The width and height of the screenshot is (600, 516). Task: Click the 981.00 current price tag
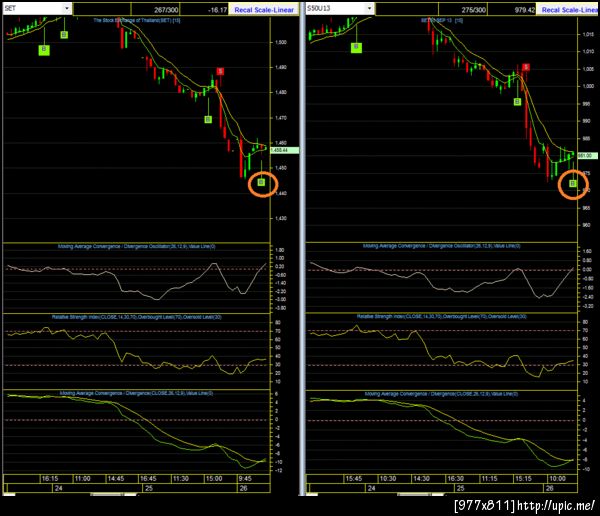587,155
